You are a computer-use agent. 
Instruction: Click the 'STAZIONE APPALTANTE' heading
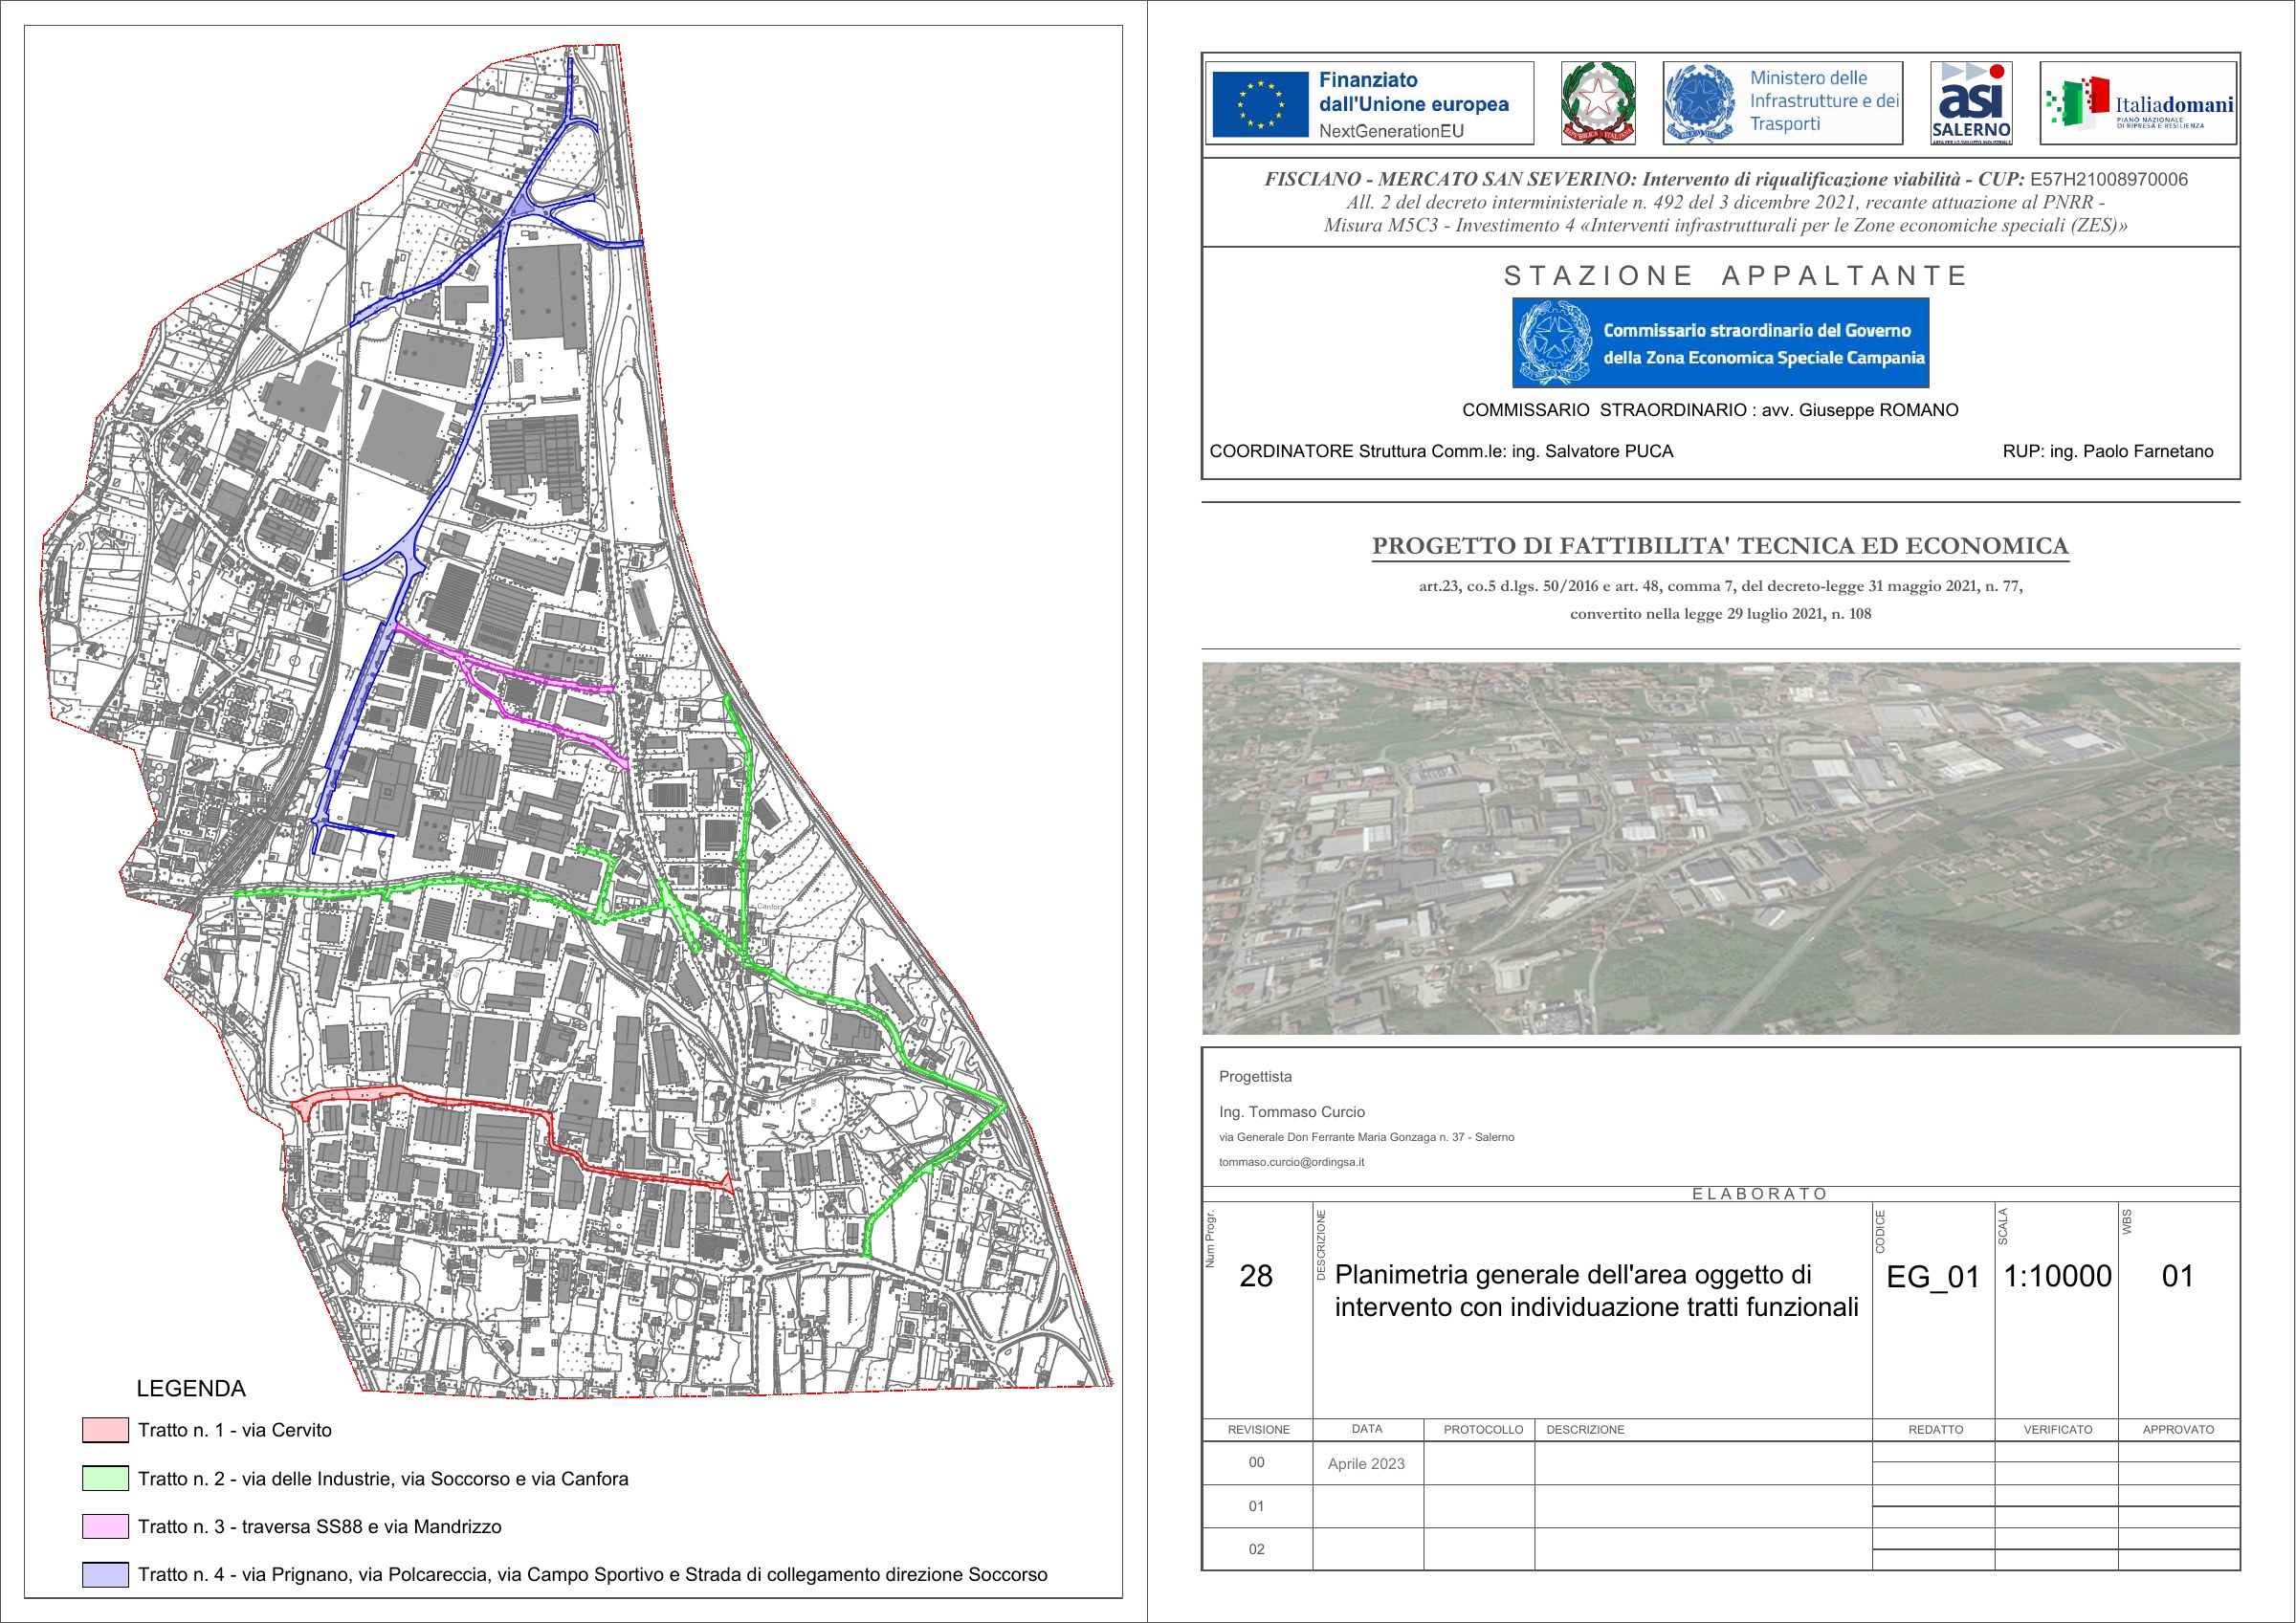[x=1735, y=276]
